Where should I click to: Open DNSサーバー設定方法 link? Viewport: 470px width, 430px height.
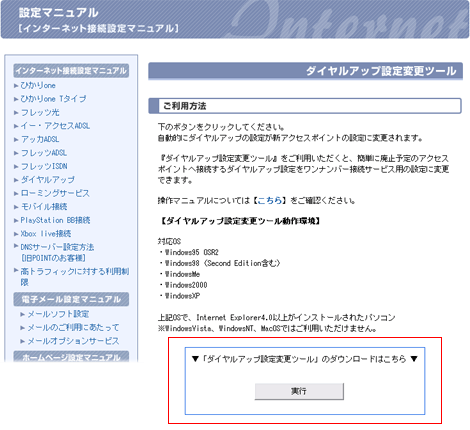point(57,252)
